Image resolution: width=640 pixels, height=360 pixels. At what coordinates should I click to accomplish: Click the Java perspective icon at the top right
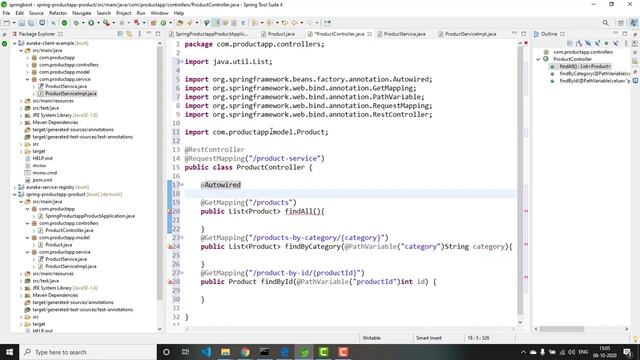click(x=634, y=23)
